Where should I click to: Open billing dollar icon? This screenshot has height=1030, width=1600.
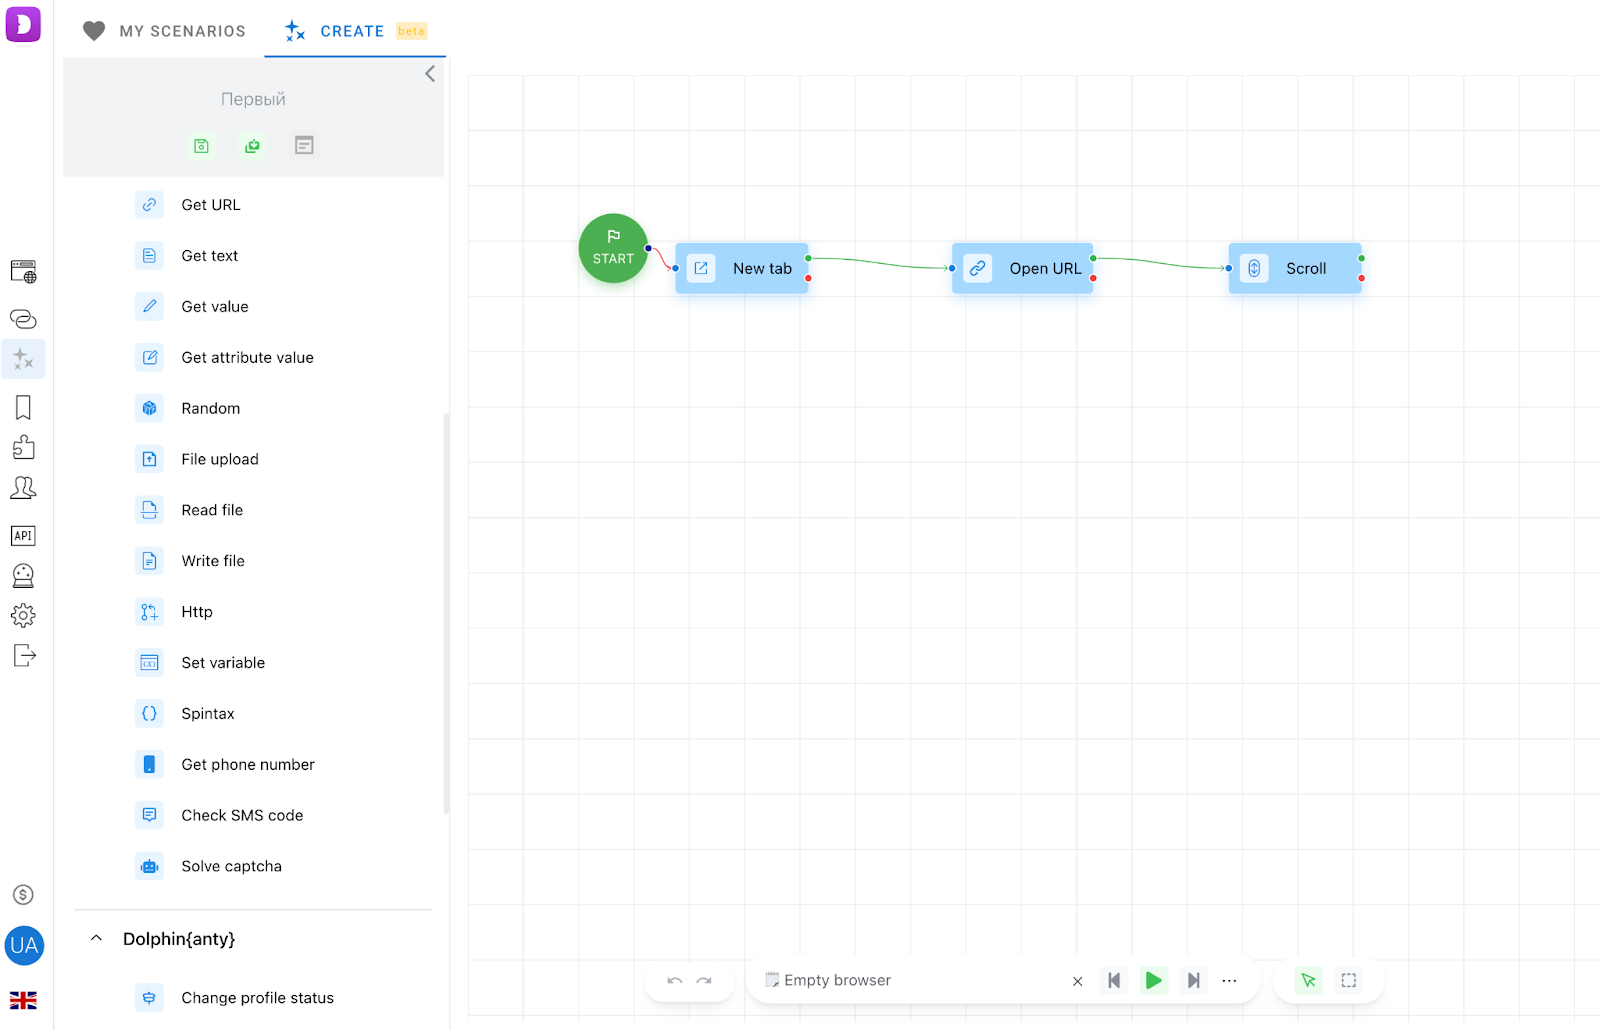(x=23, y=895)
